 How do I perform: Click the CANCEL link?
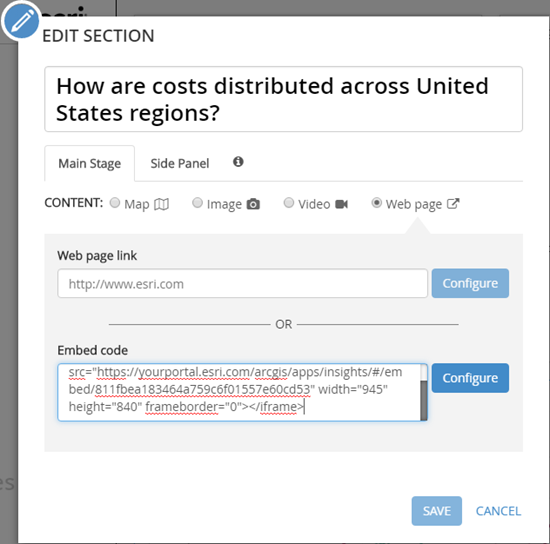(498, 511)
